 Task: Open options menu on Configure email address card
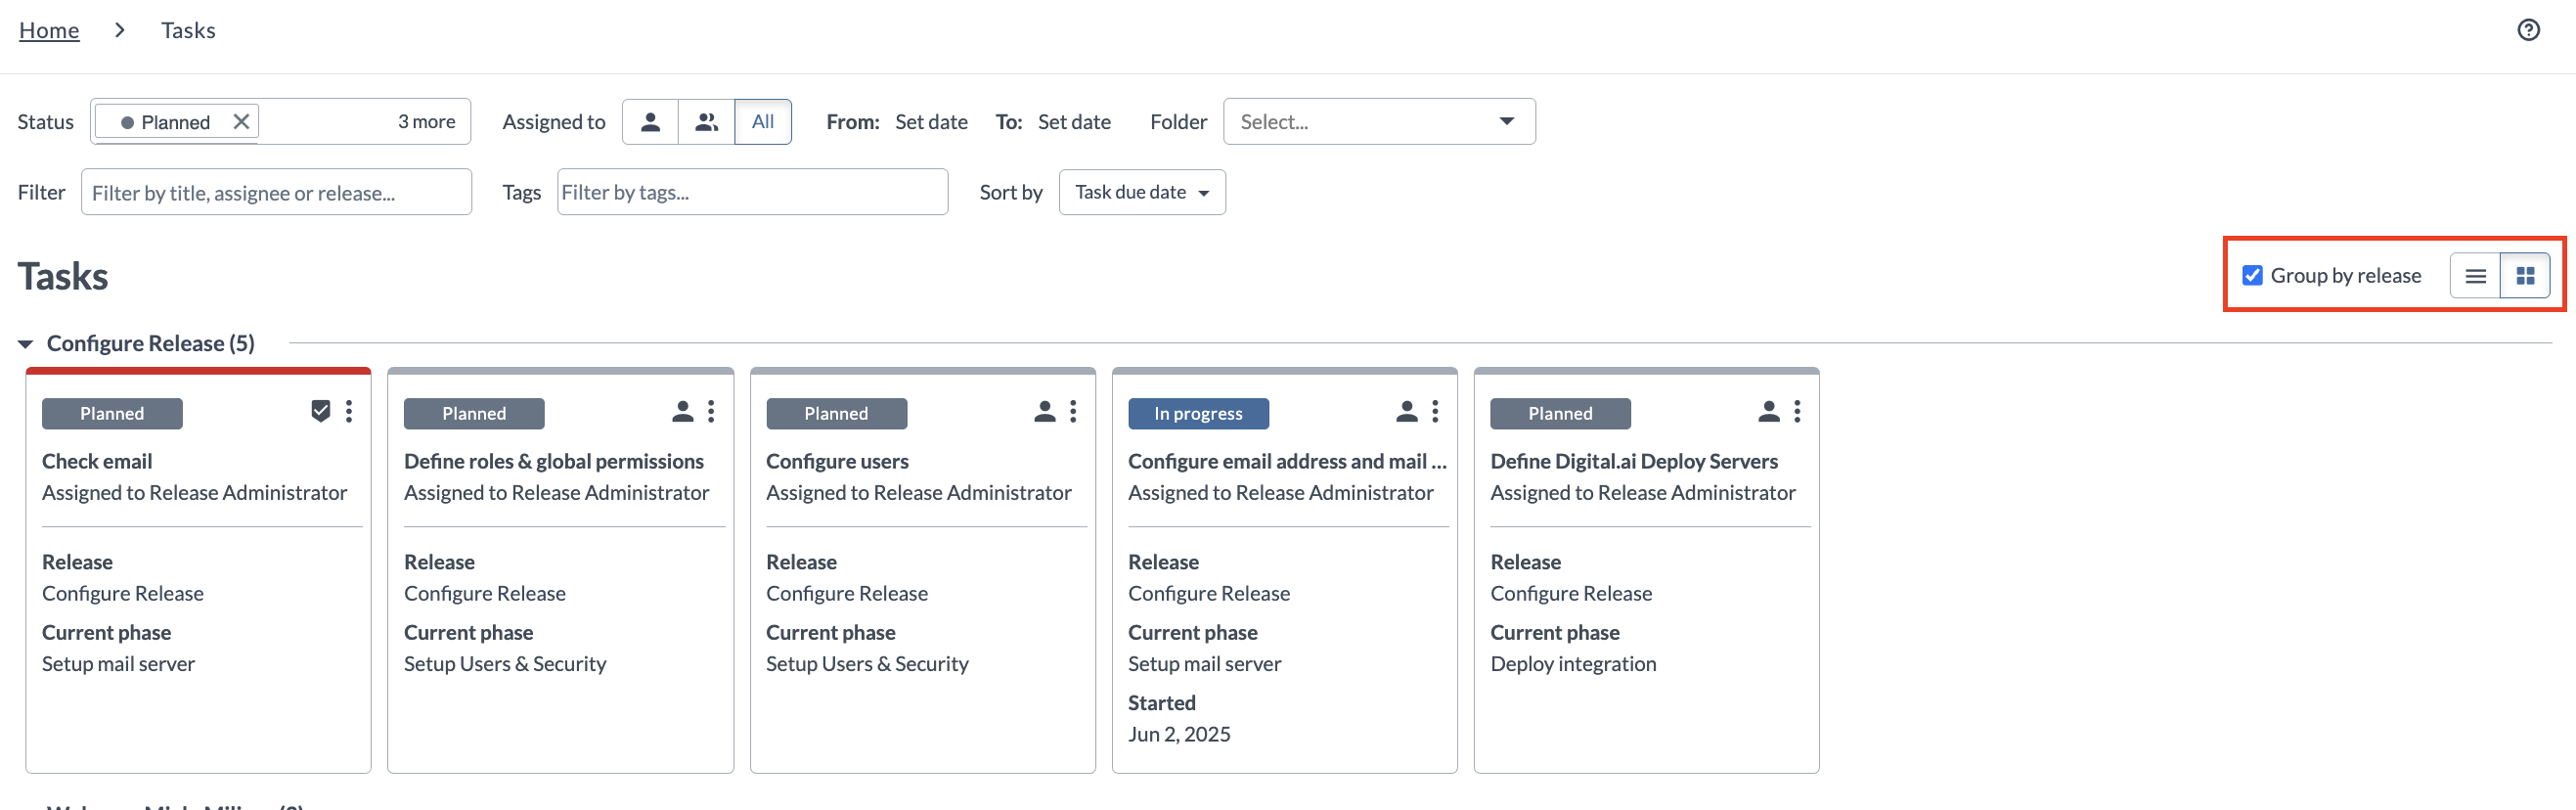tap(1435, 411)
